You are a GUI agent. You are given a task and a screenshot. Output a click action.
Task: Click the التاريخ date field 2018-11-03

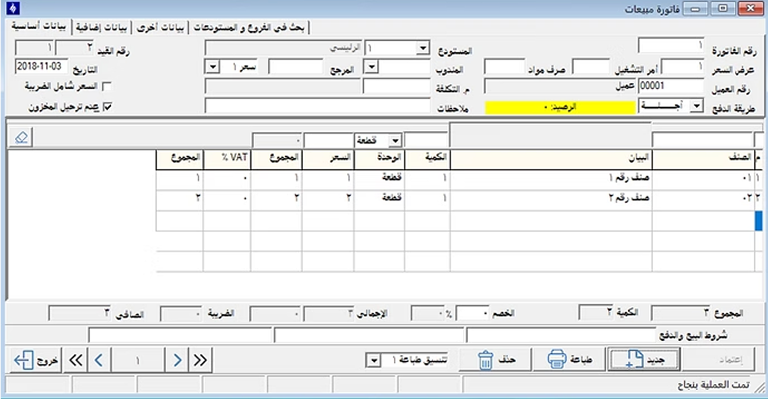coord(42,67)
